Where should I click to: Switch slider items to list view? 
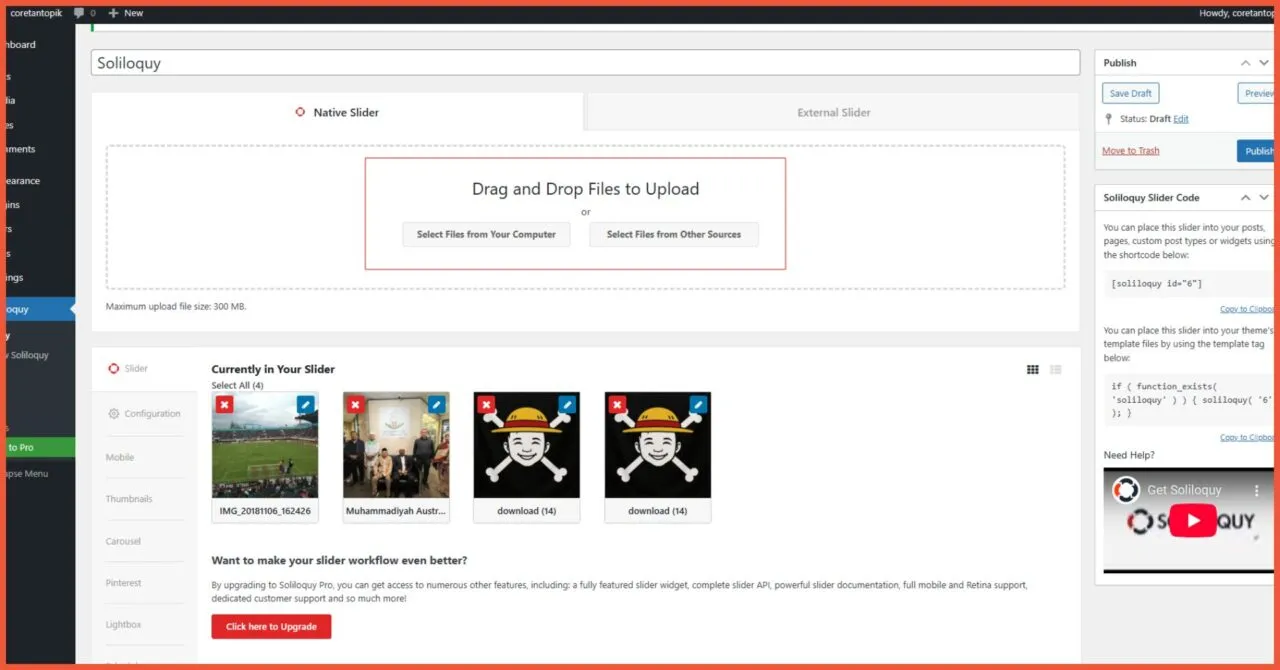click(1056, 370)
